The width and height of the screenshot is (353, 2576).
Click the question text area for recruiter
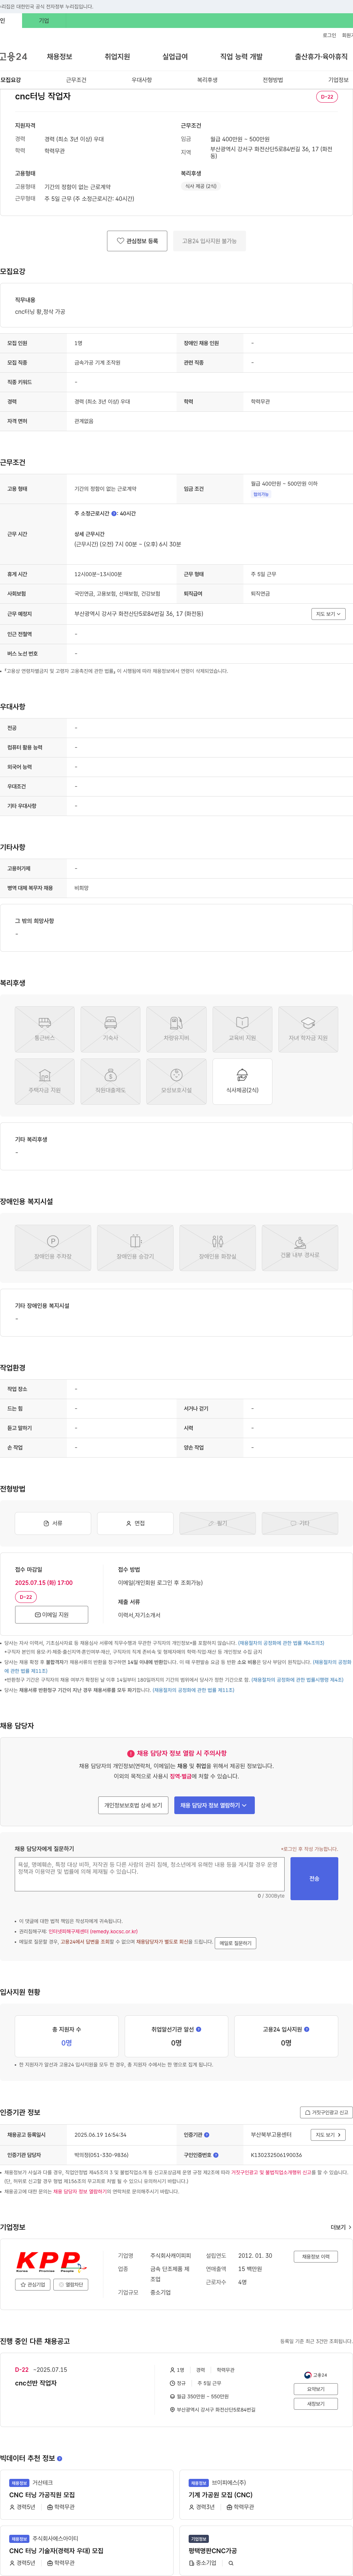coord(150,1875)
